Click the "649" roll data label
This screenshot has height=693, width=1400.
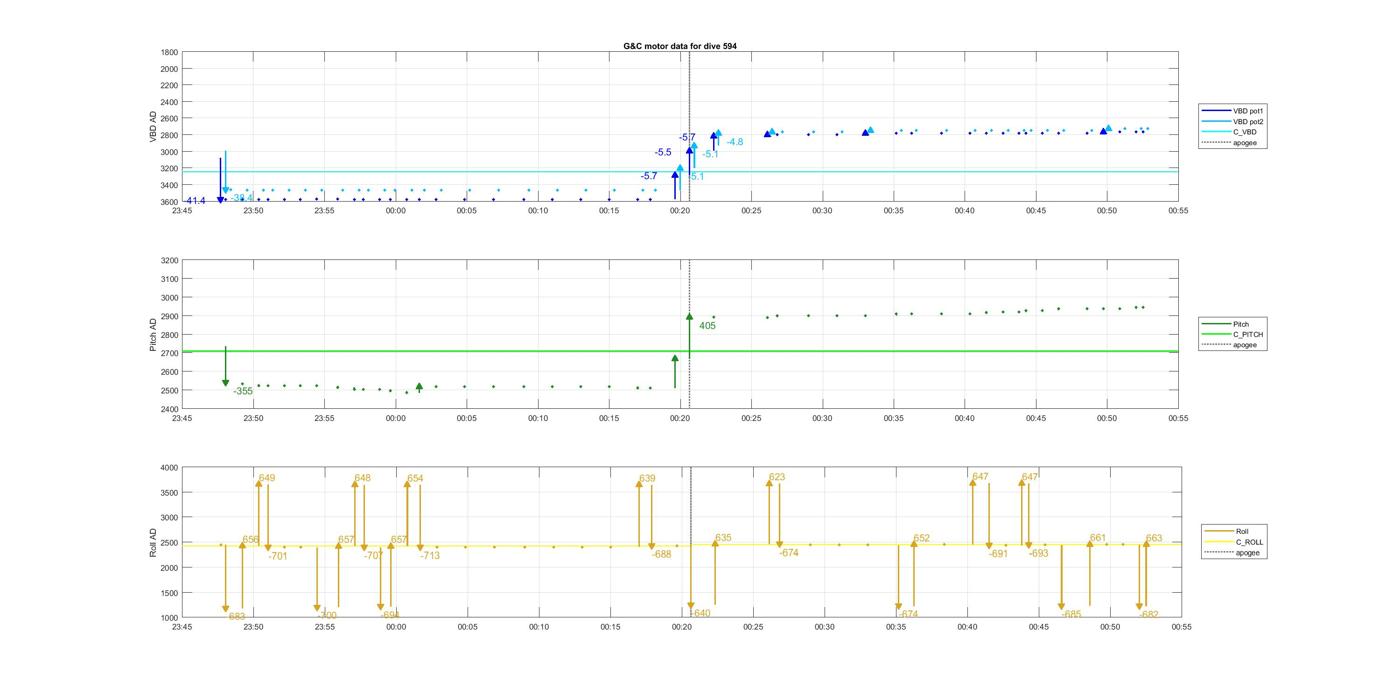(x=267, y=477)
